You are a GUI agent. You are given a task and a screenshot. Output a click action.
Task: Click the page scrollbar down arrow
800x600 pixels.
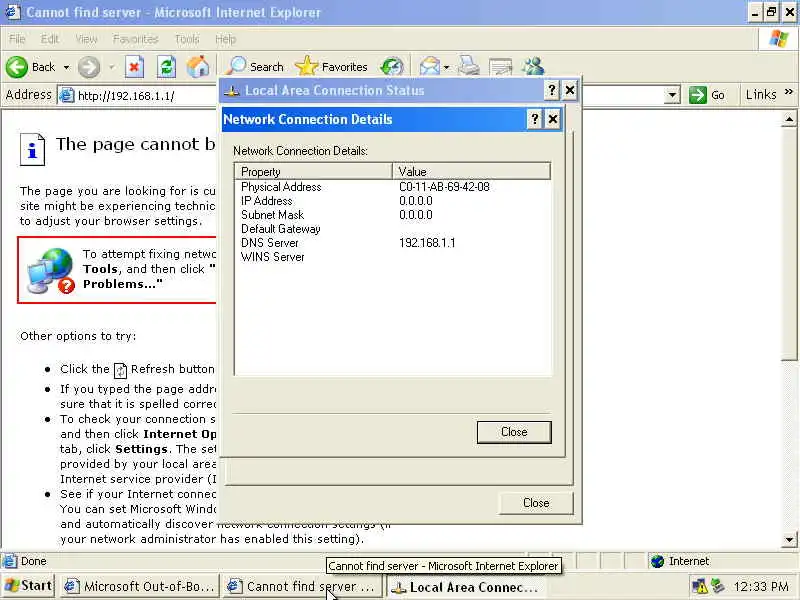[789, 539]
